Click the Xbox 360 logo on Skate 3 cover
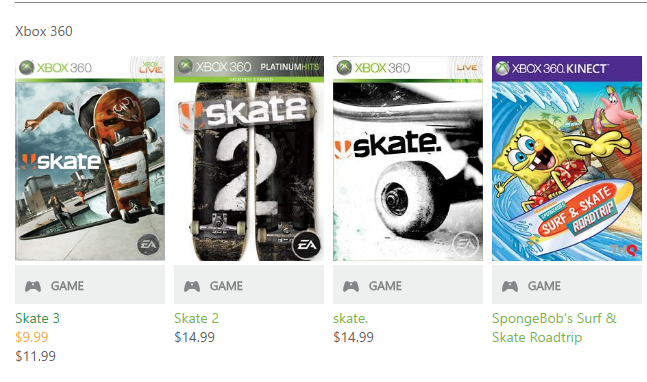The width and height of the screenshot is (647, 382). [56, 68]
